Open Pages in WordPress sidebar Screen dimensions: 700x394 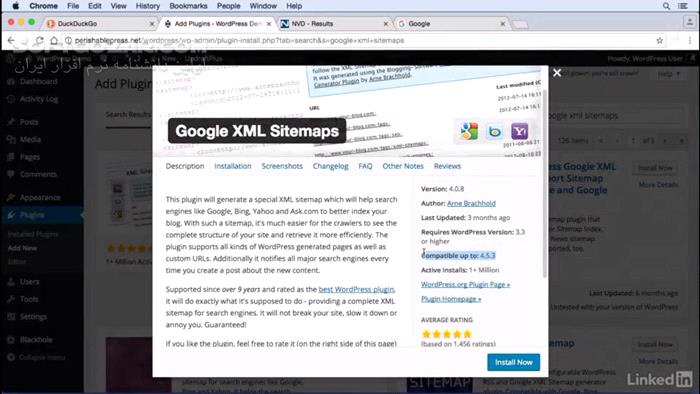click(29, 157)
